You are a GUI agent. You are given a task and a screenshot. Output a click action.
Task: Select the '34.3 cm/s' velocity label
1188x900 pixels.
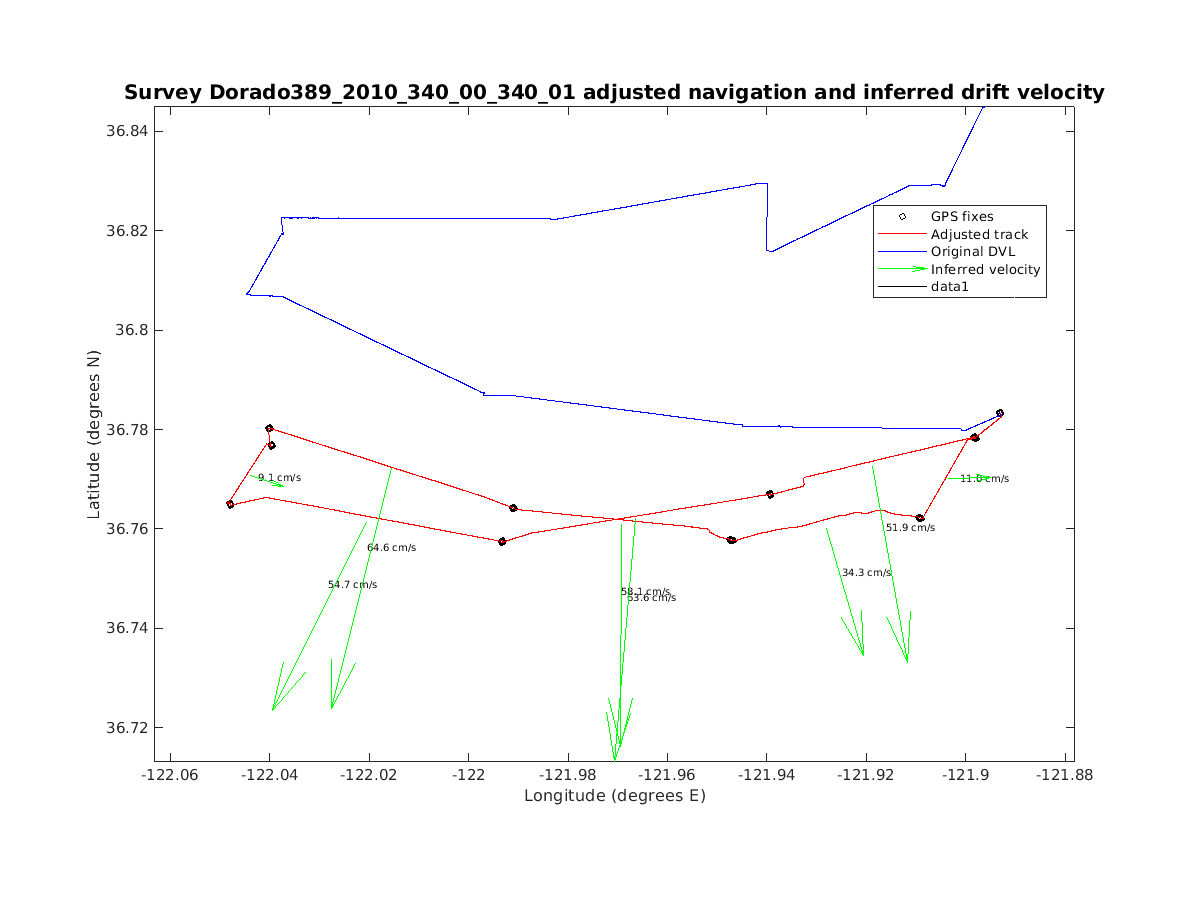(x=866, y=573)
